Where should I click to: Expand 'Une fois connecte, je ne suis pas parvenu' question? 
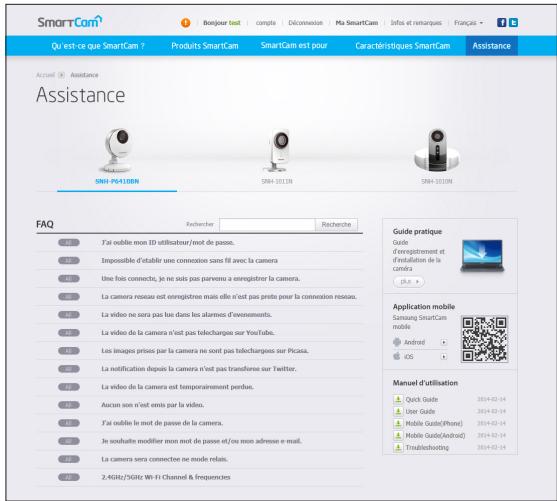[201, 279]
